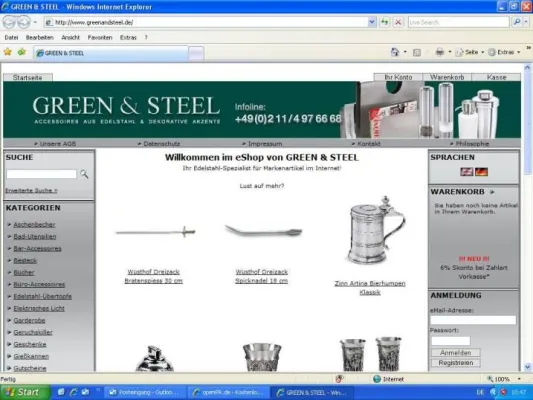Switch language with the English flag
Screen dimensions: 533x400
[x=466, y=172]
